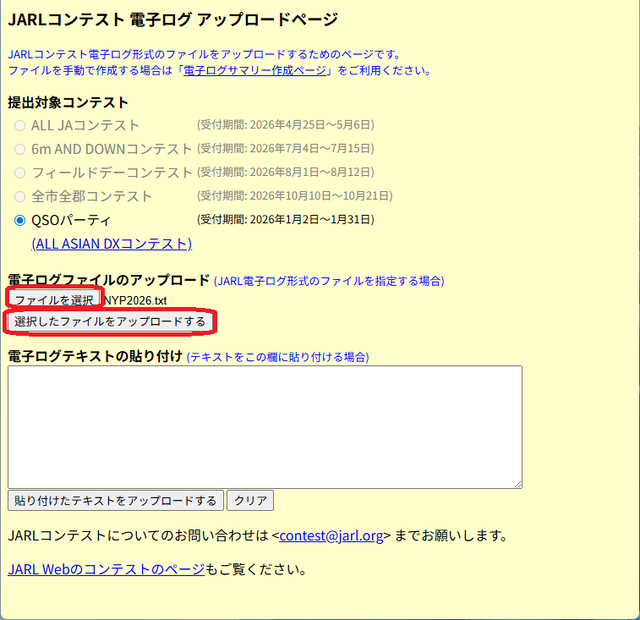Viewport: 640px width, 620px height.
Task: Click inside the 電子ログテキスト paste textarea
Action: (265, 427)
